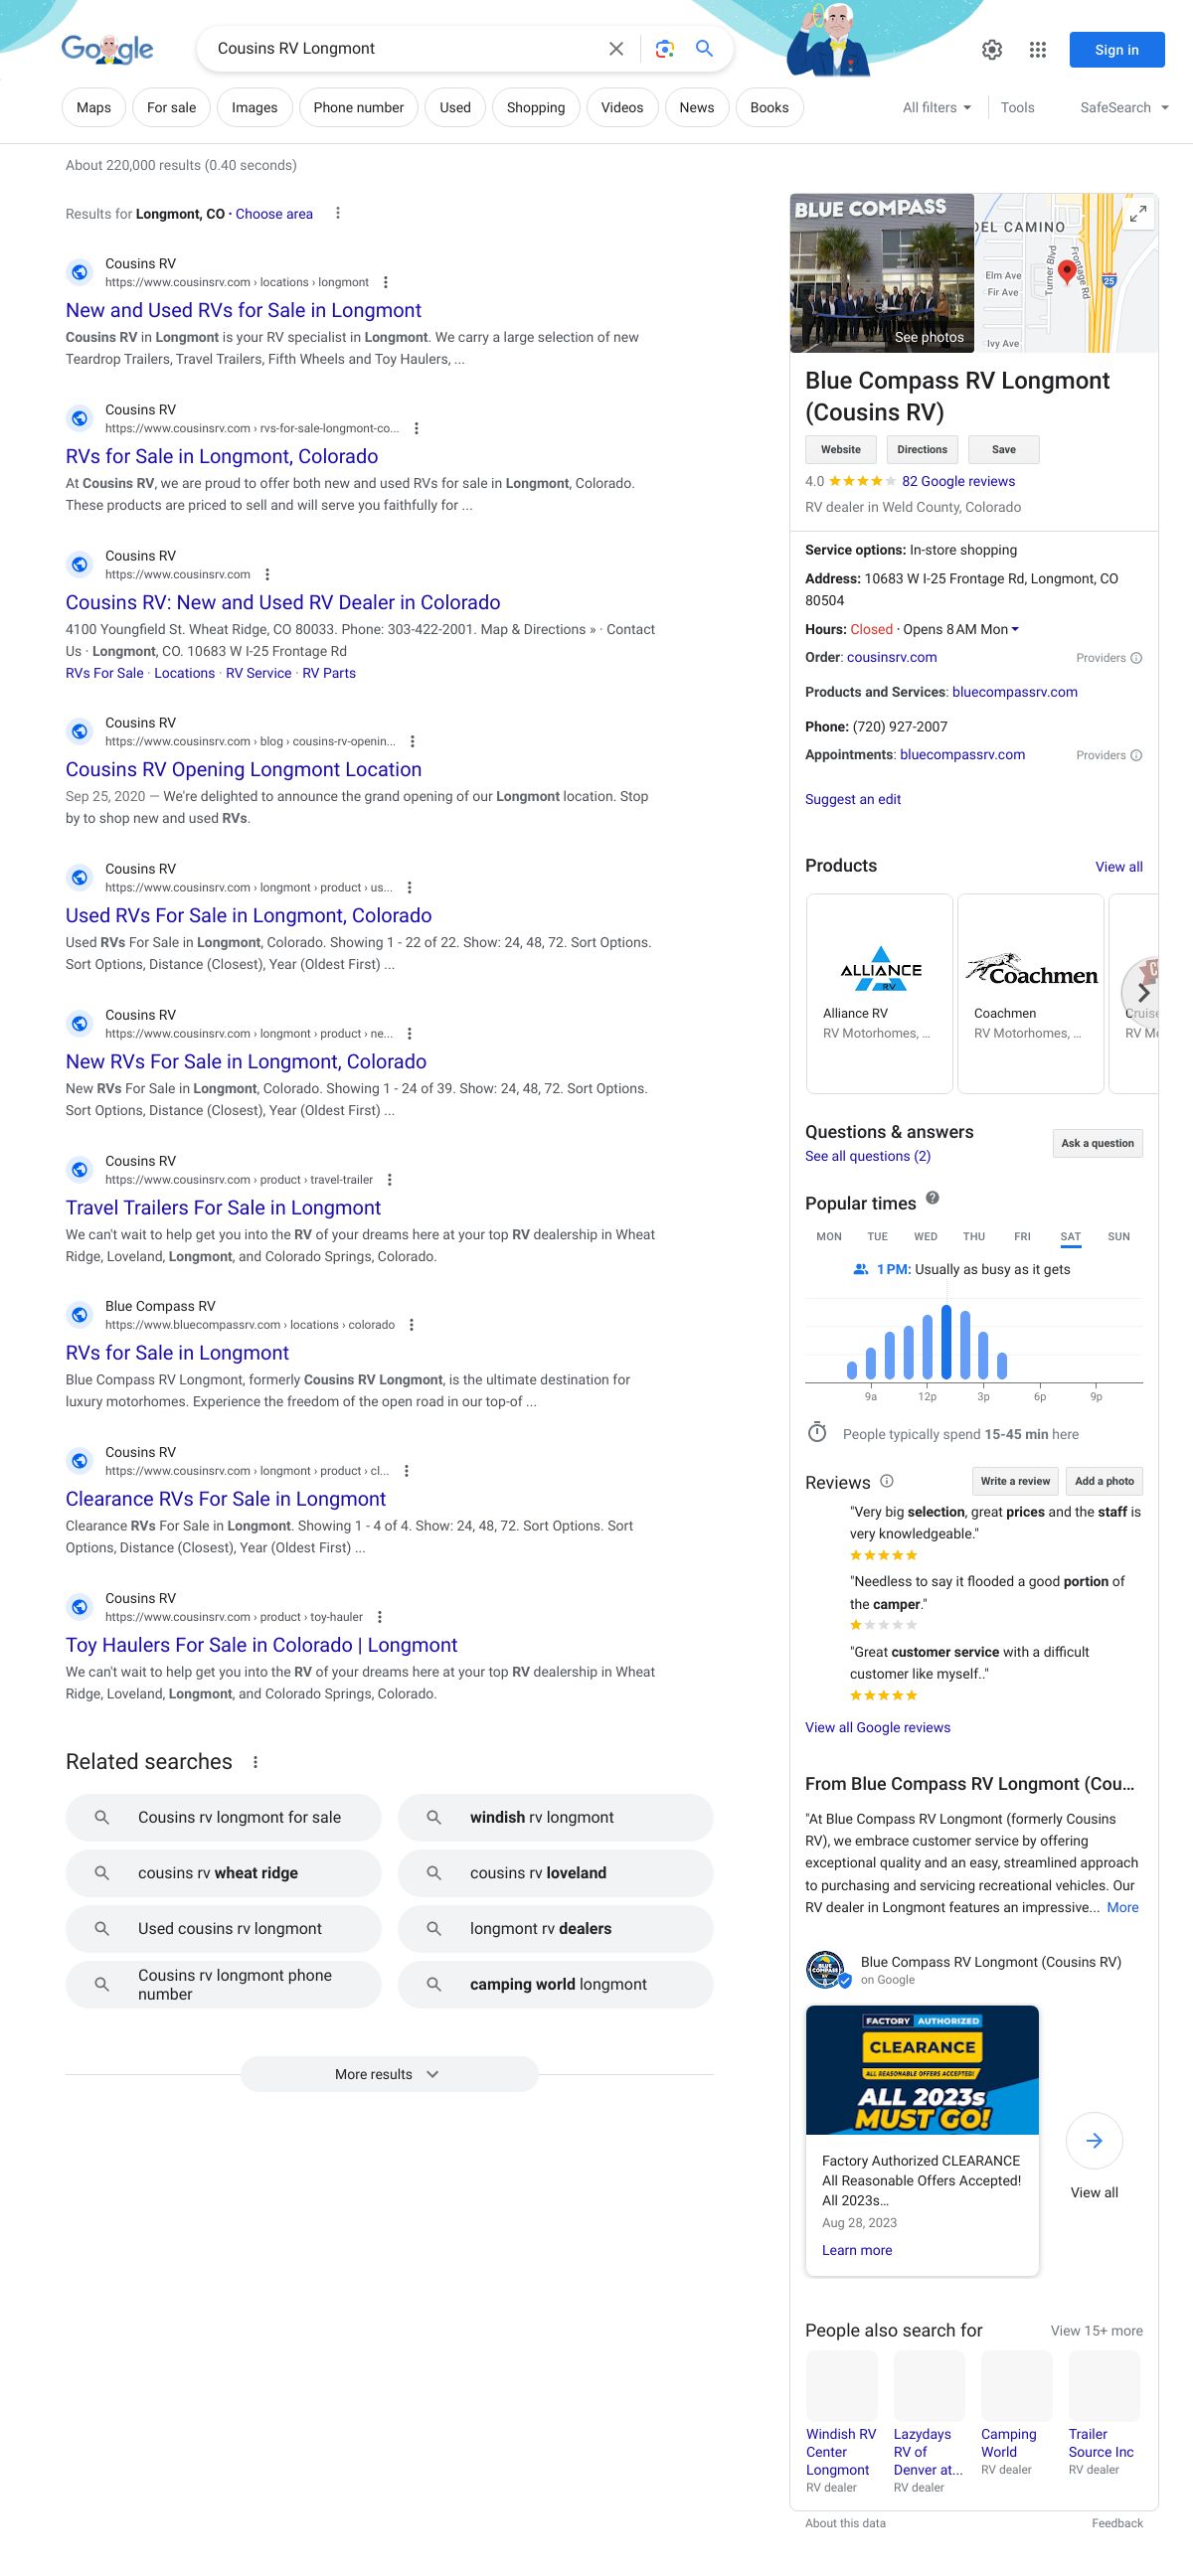Click the Cousins RV Longmont search field
1193x2576 pixels.
click(400, 49)
